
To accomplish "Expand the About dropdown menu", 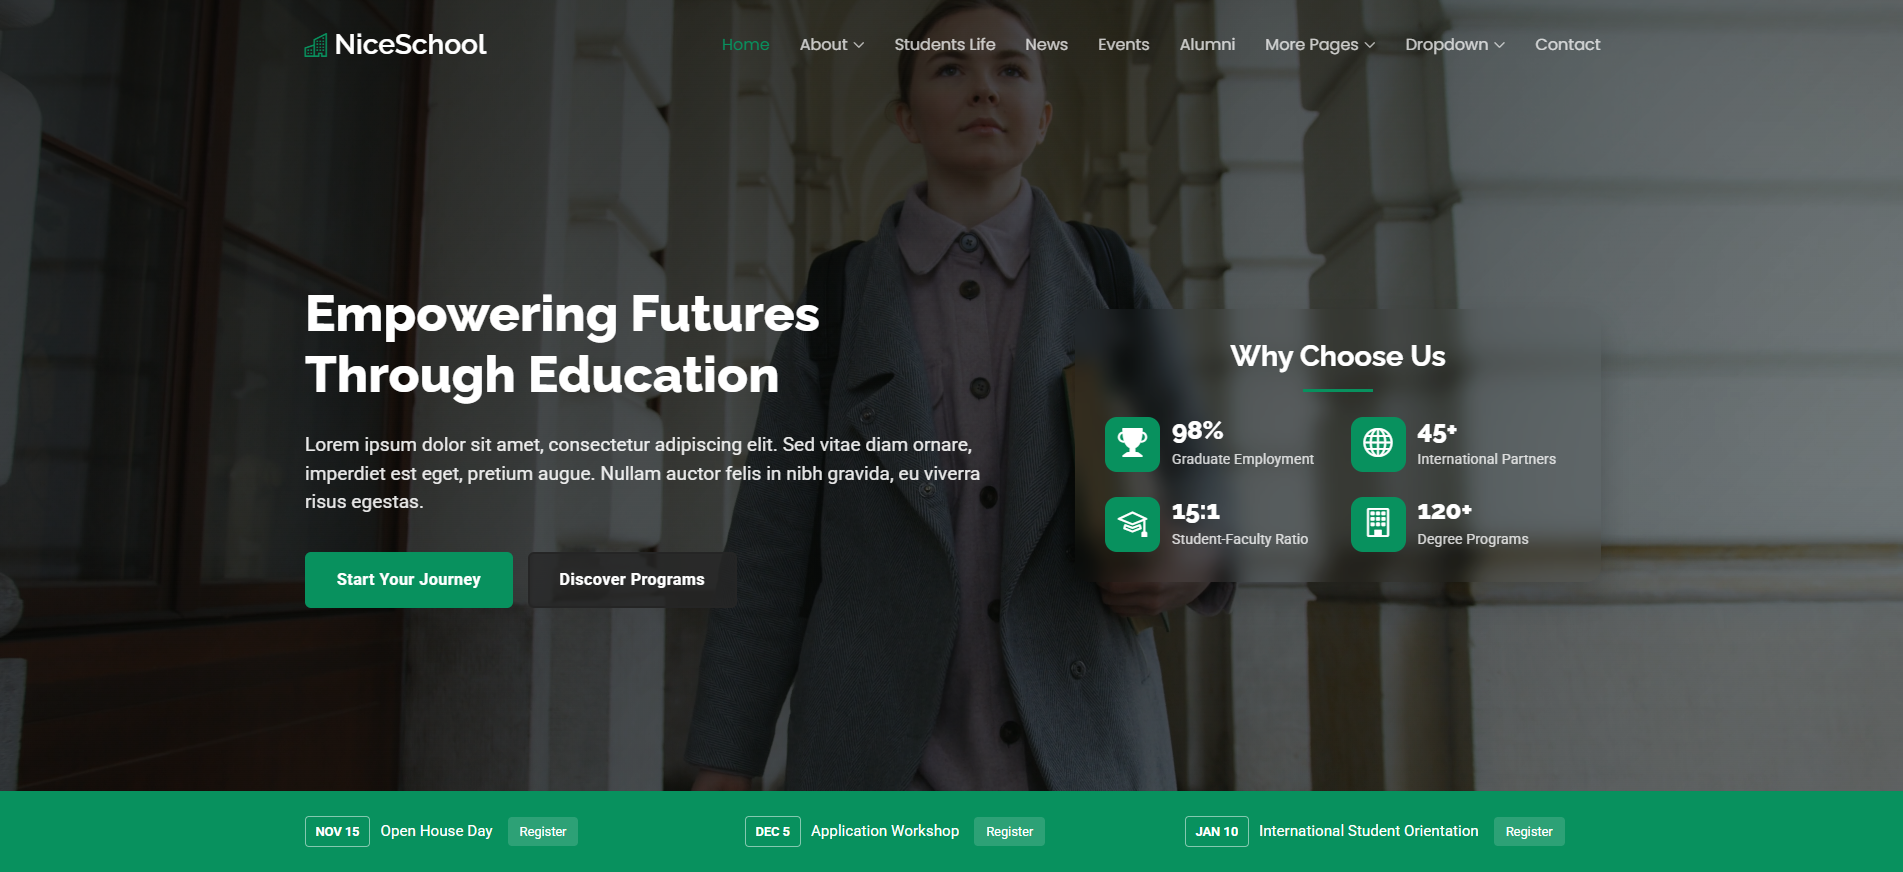I will [x=831, y=44].
